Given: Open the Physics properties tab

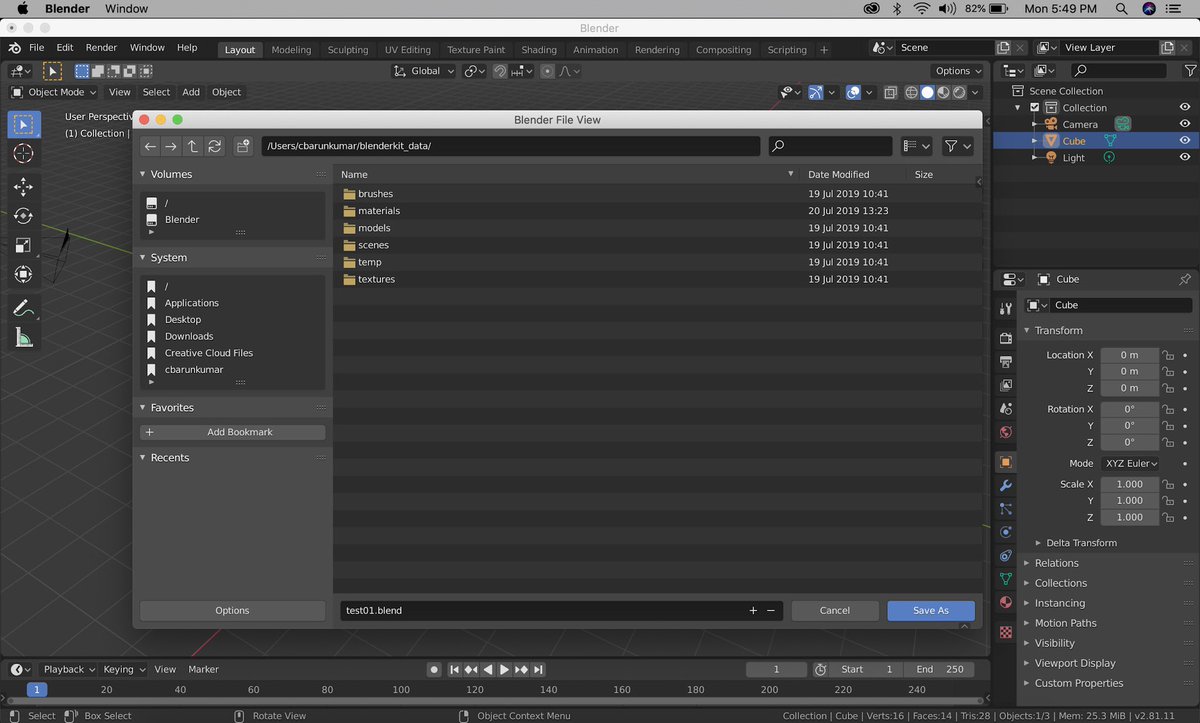Looking at the screenshot, I should [1006, 532].
